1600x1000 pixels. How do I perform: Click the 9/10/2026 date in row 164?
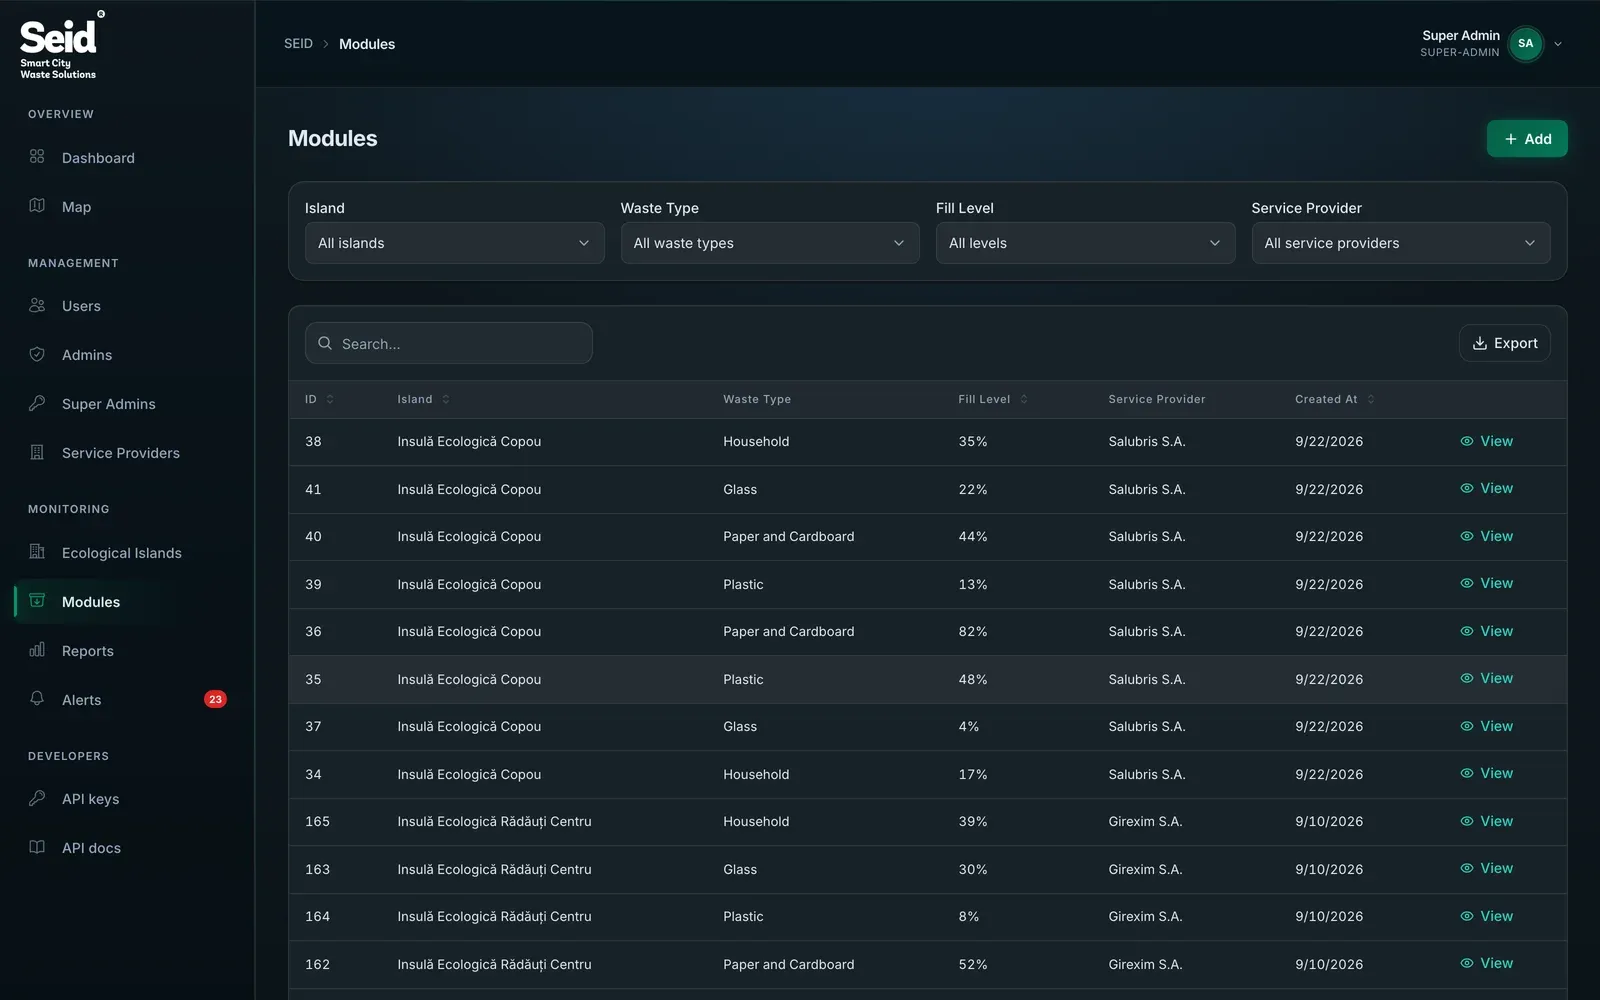click(x=1329, y=917)
